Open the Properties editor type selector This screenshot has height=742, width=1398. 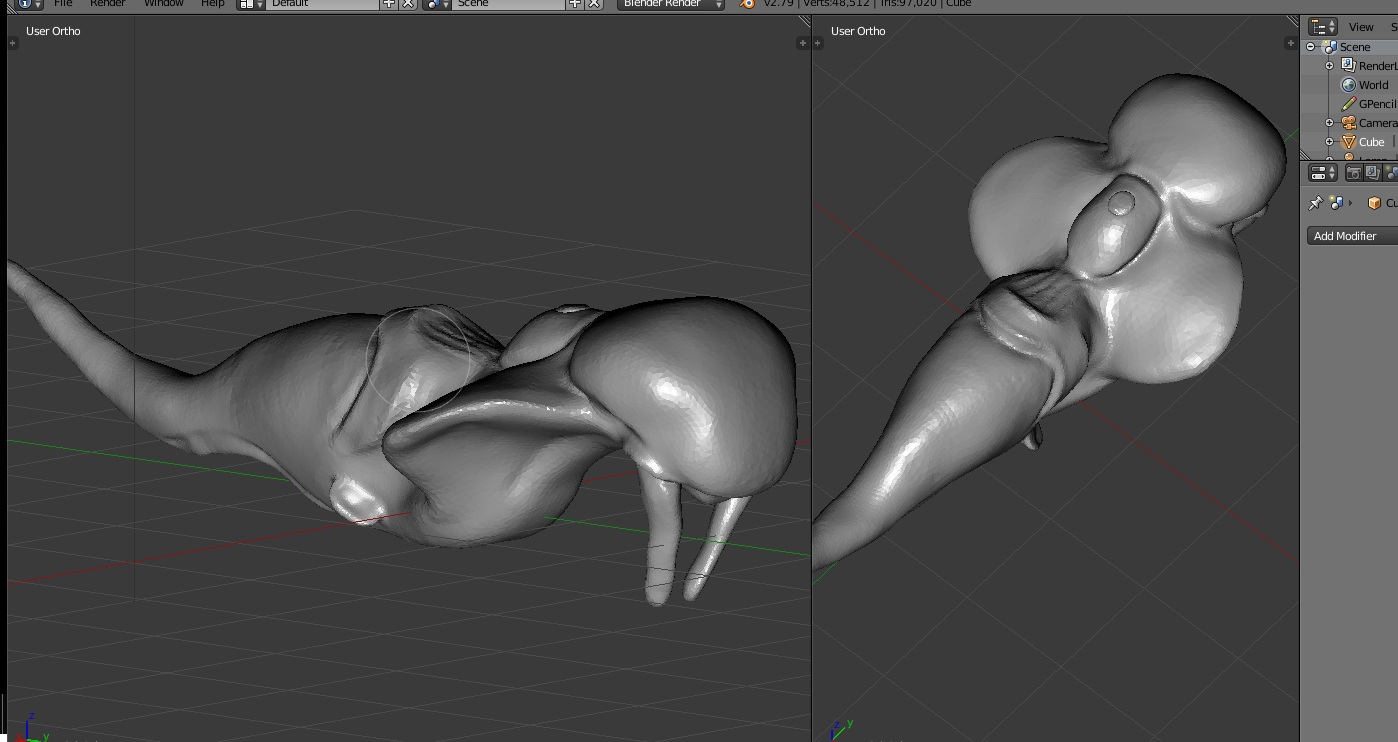1323,173
